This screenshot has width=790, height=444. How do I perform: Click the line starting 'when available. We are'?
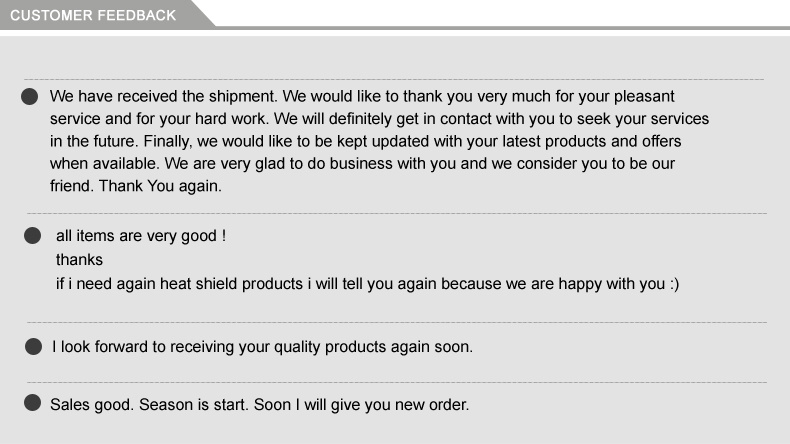[x=362, y=164]
